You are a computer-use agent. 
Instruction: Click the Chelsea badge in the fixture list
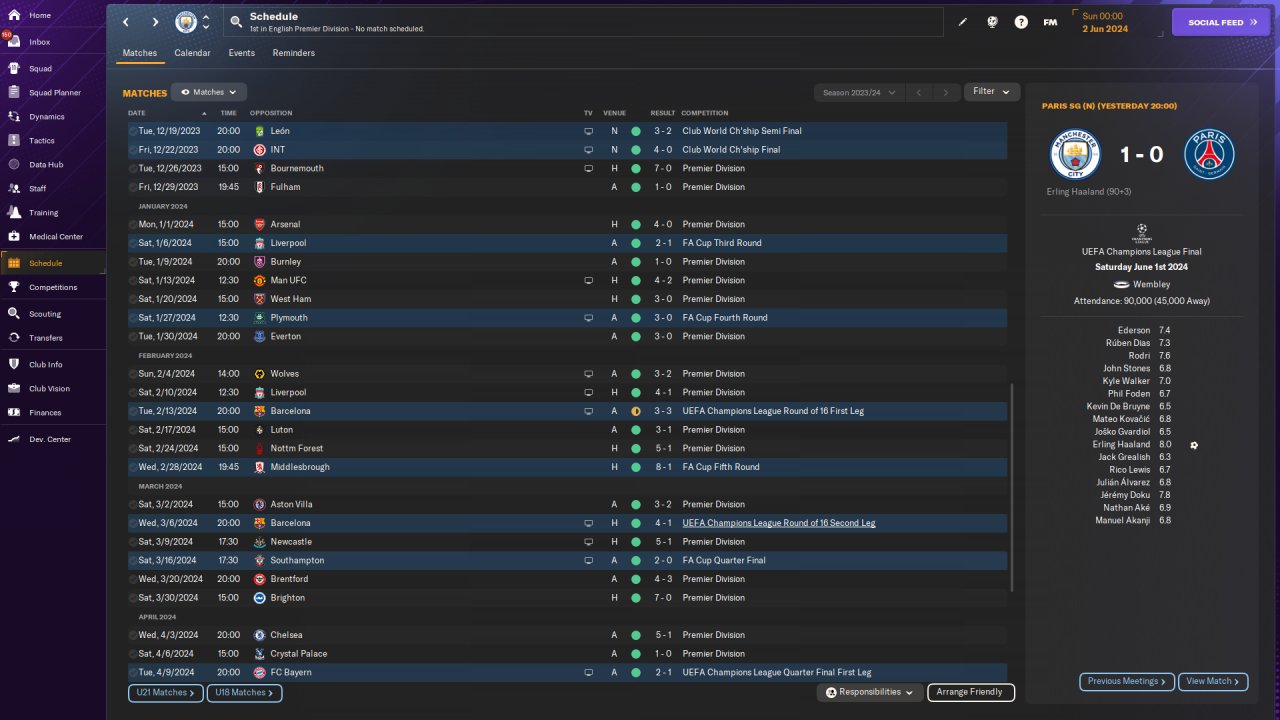pos(259,635)
